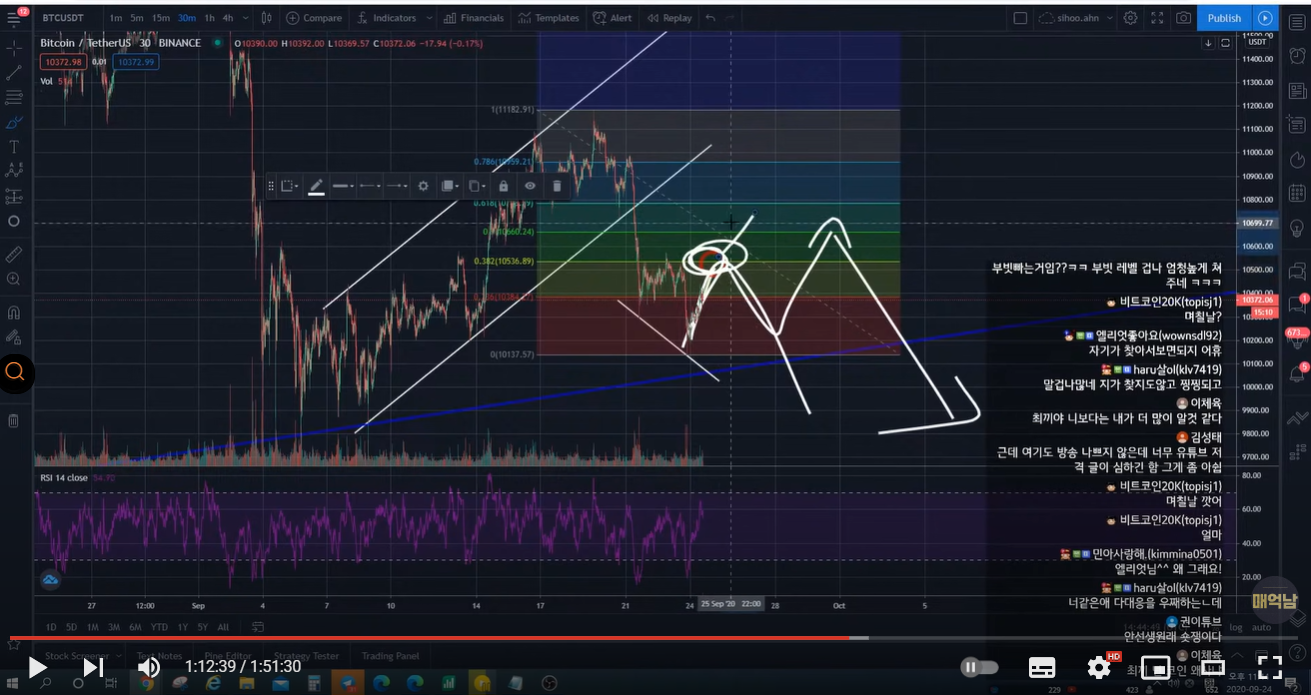Create a new Alert
Viewport: 1311px width, 695px height.
[612, 18]
